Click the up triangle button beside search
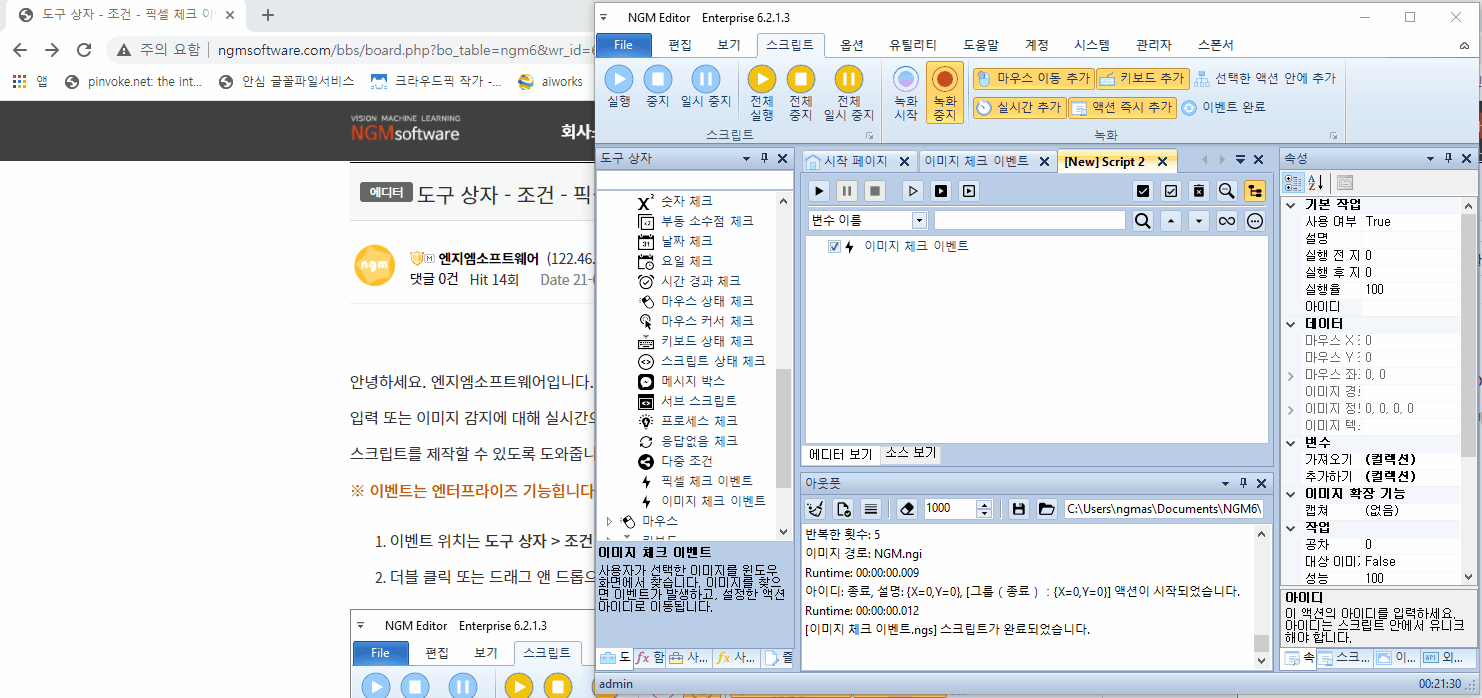The image size is (1482, 698). pyautogui.click(x=1171, y=221)
